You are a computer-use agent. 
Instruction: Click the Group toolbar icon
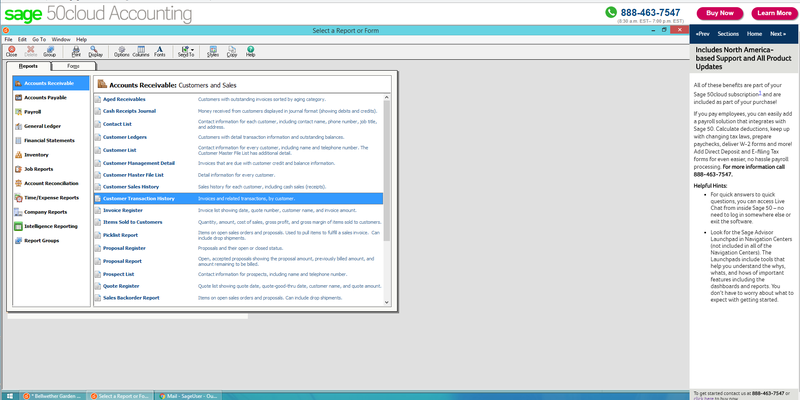(49, 52)
